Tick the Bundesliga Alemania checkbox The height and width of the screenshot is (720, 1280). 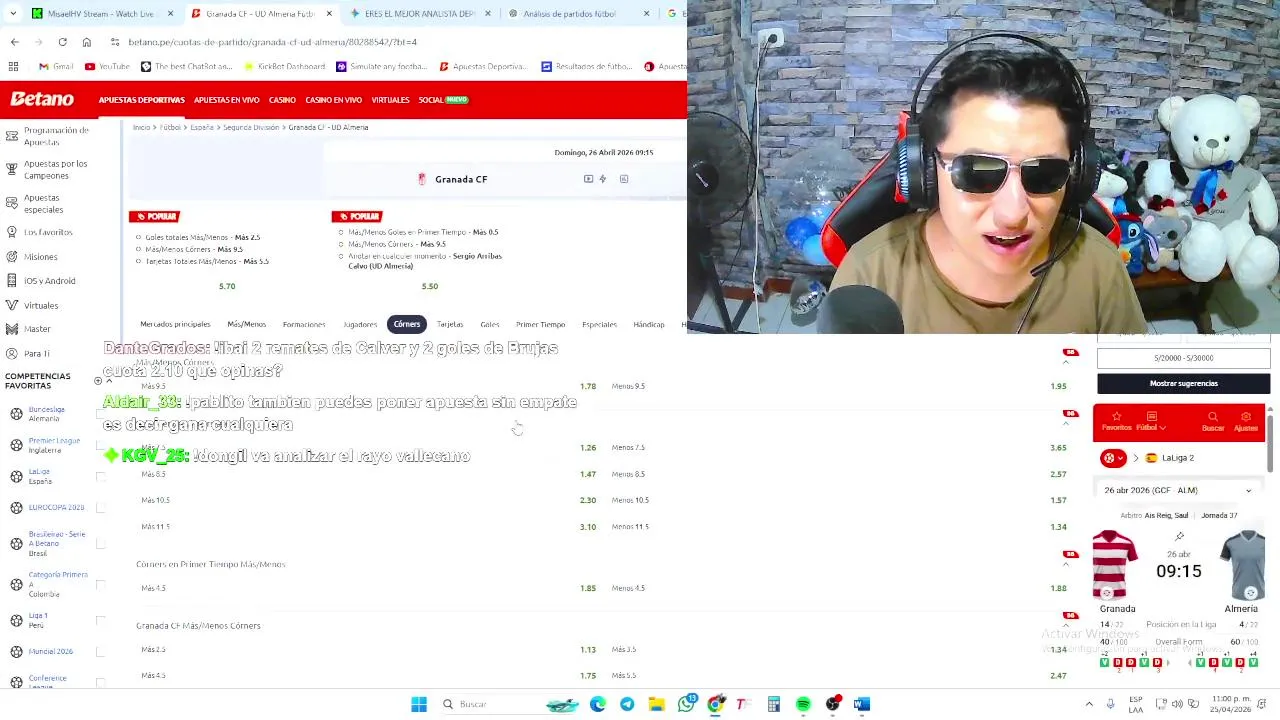(100, 413)
